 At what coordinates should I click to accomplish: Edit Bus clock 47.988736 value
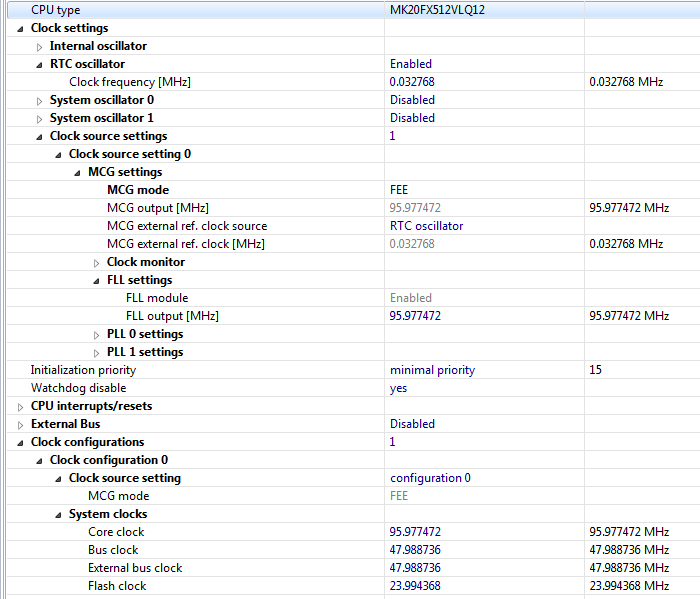(415, 549)
